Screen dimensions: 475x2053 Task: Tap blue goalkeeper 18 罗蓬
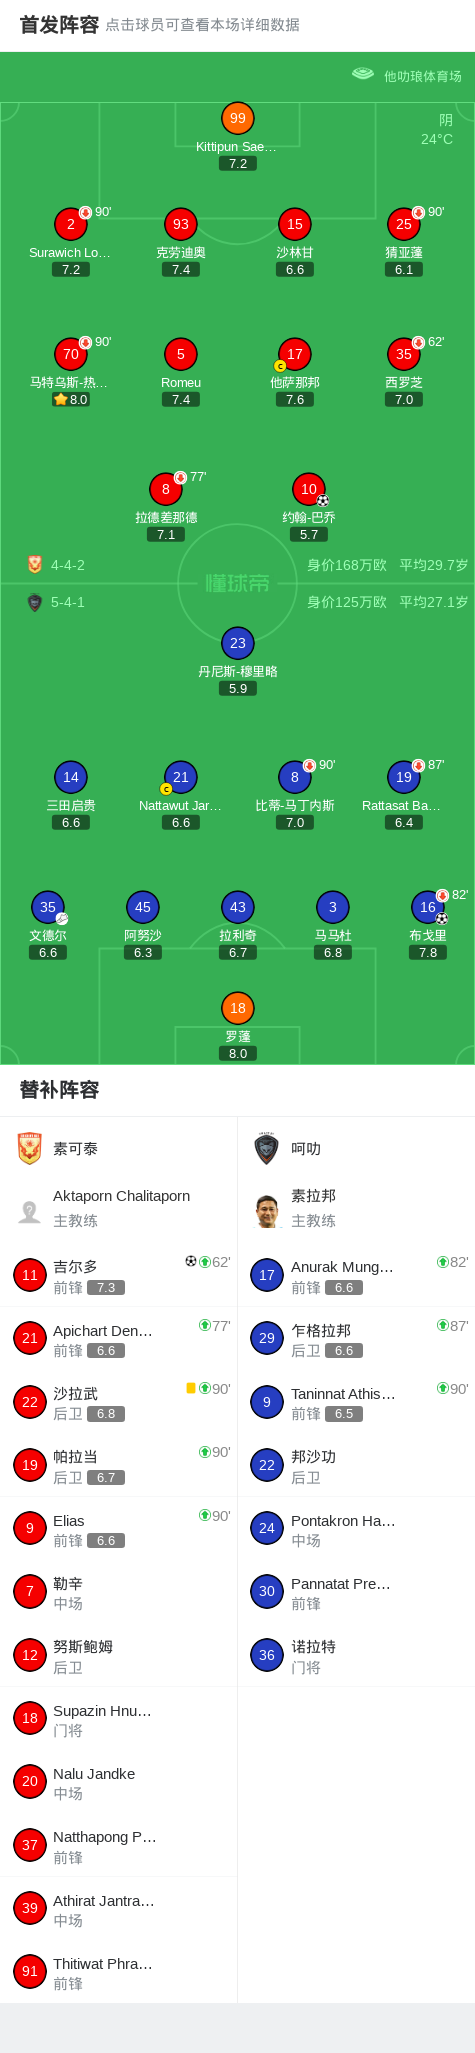pos(238,1008)
